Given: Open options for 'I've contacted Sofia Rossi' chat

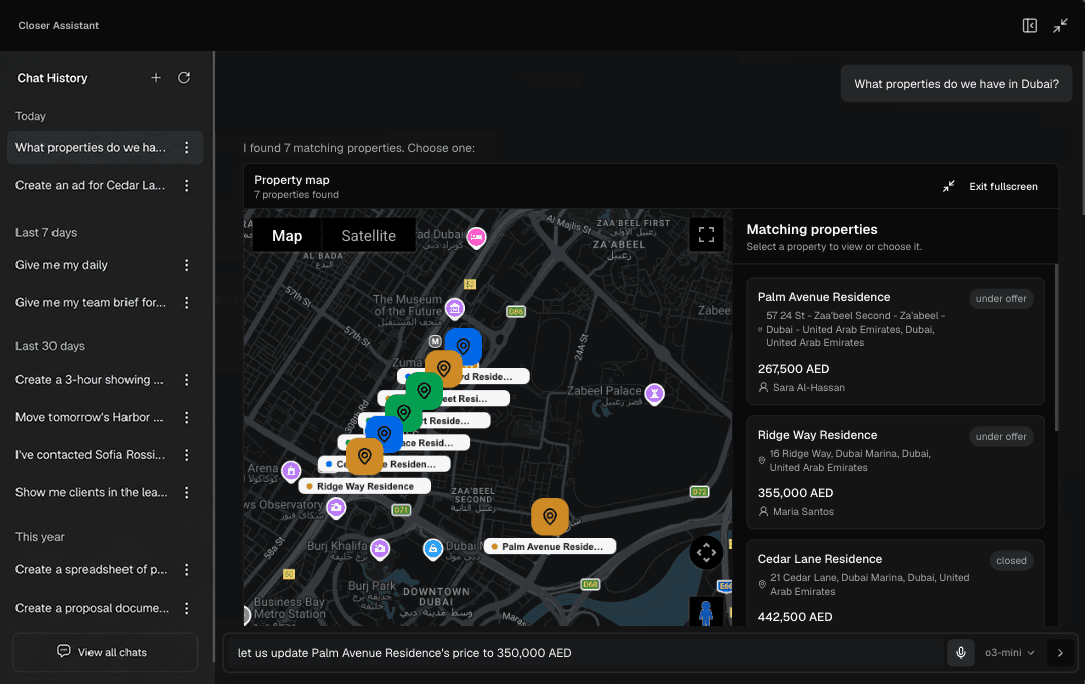Looking at the screenshot, I should (187, 455).
